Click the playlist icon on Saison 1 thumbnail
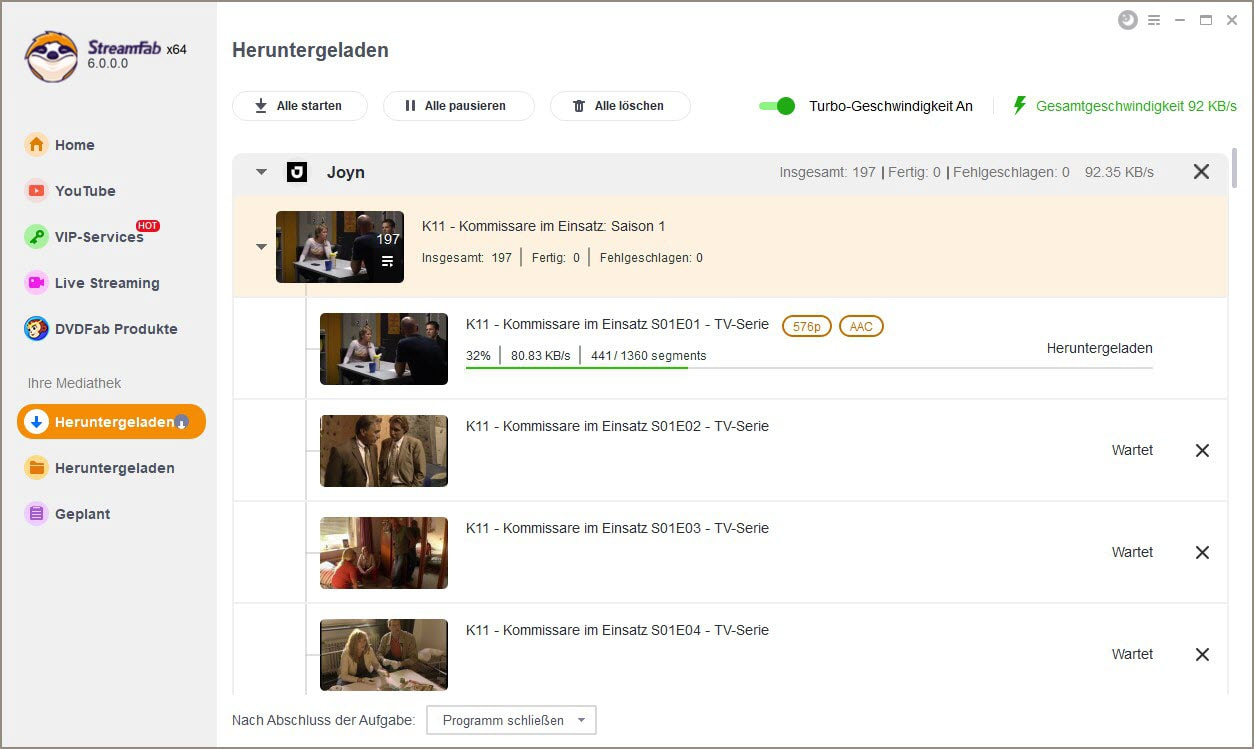This screenshot has width=1254, height=749. pos(388,262)
